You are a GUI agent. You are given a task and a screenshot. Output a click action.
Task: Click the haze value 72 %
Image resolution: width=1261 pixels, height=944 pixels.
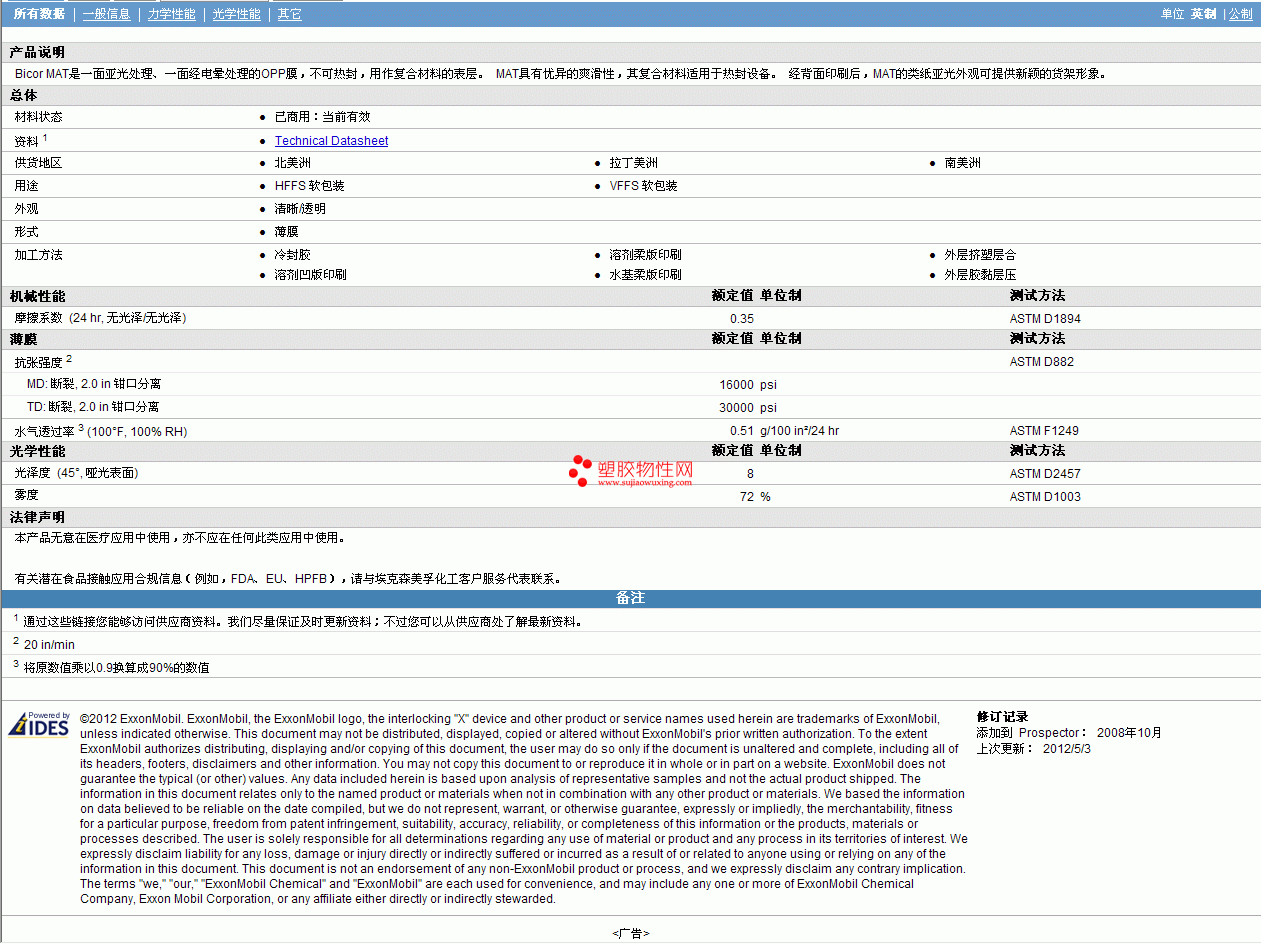(755, 497)
